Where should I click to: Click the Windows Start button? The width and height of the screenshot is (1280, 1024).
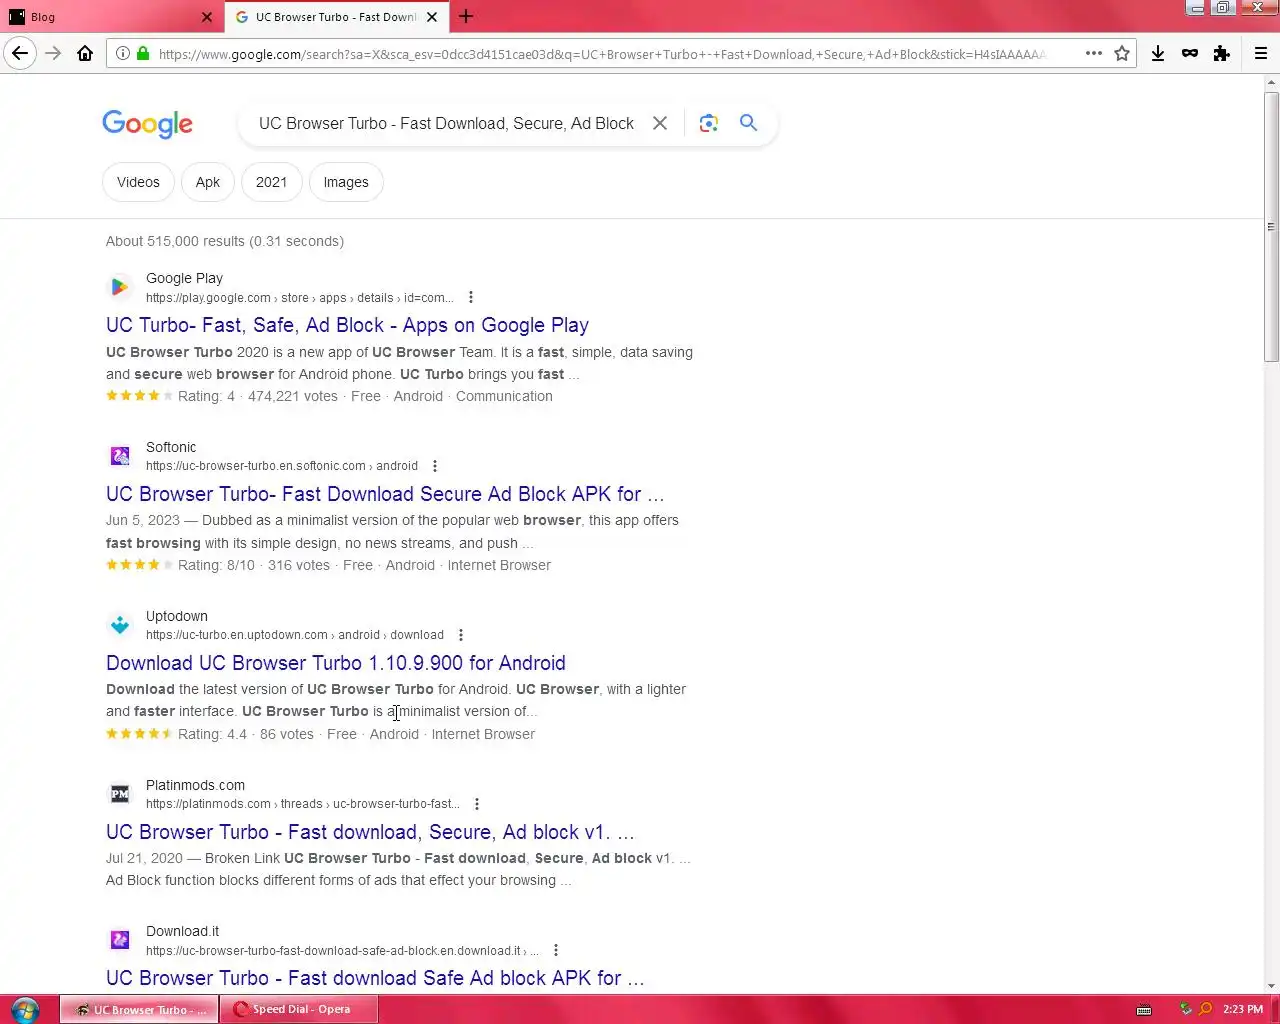pyautogui.click(x=25, y=1009)
